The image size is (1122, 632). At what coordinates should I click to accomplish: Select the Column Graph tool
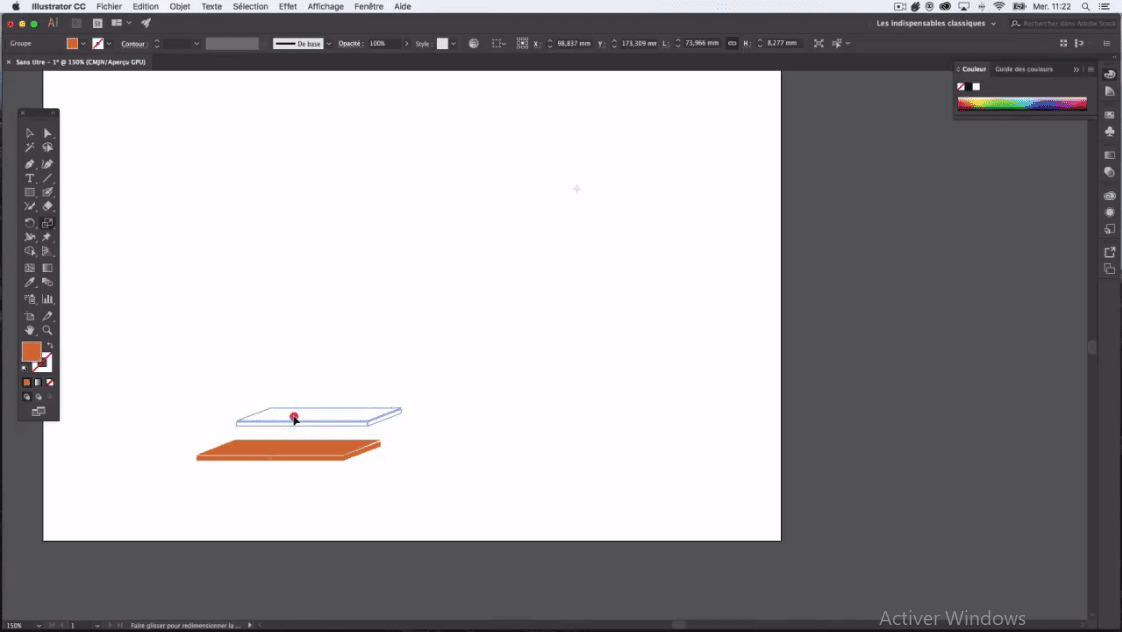click(x=47, y=299)
